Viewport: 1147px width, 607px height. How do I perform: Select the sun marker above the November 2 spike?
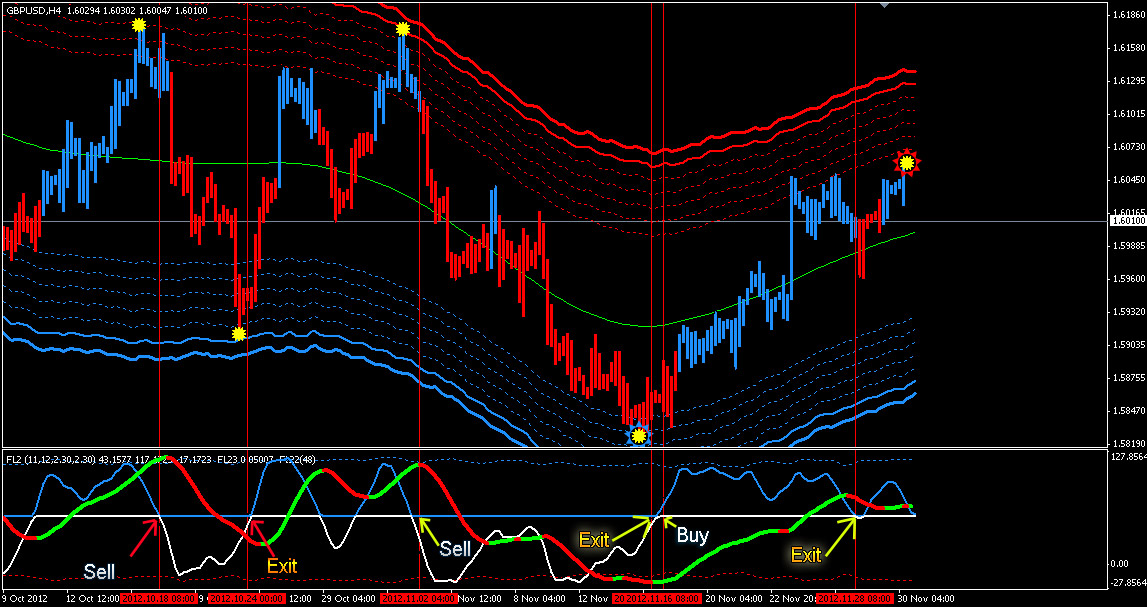tap(403, 29)
